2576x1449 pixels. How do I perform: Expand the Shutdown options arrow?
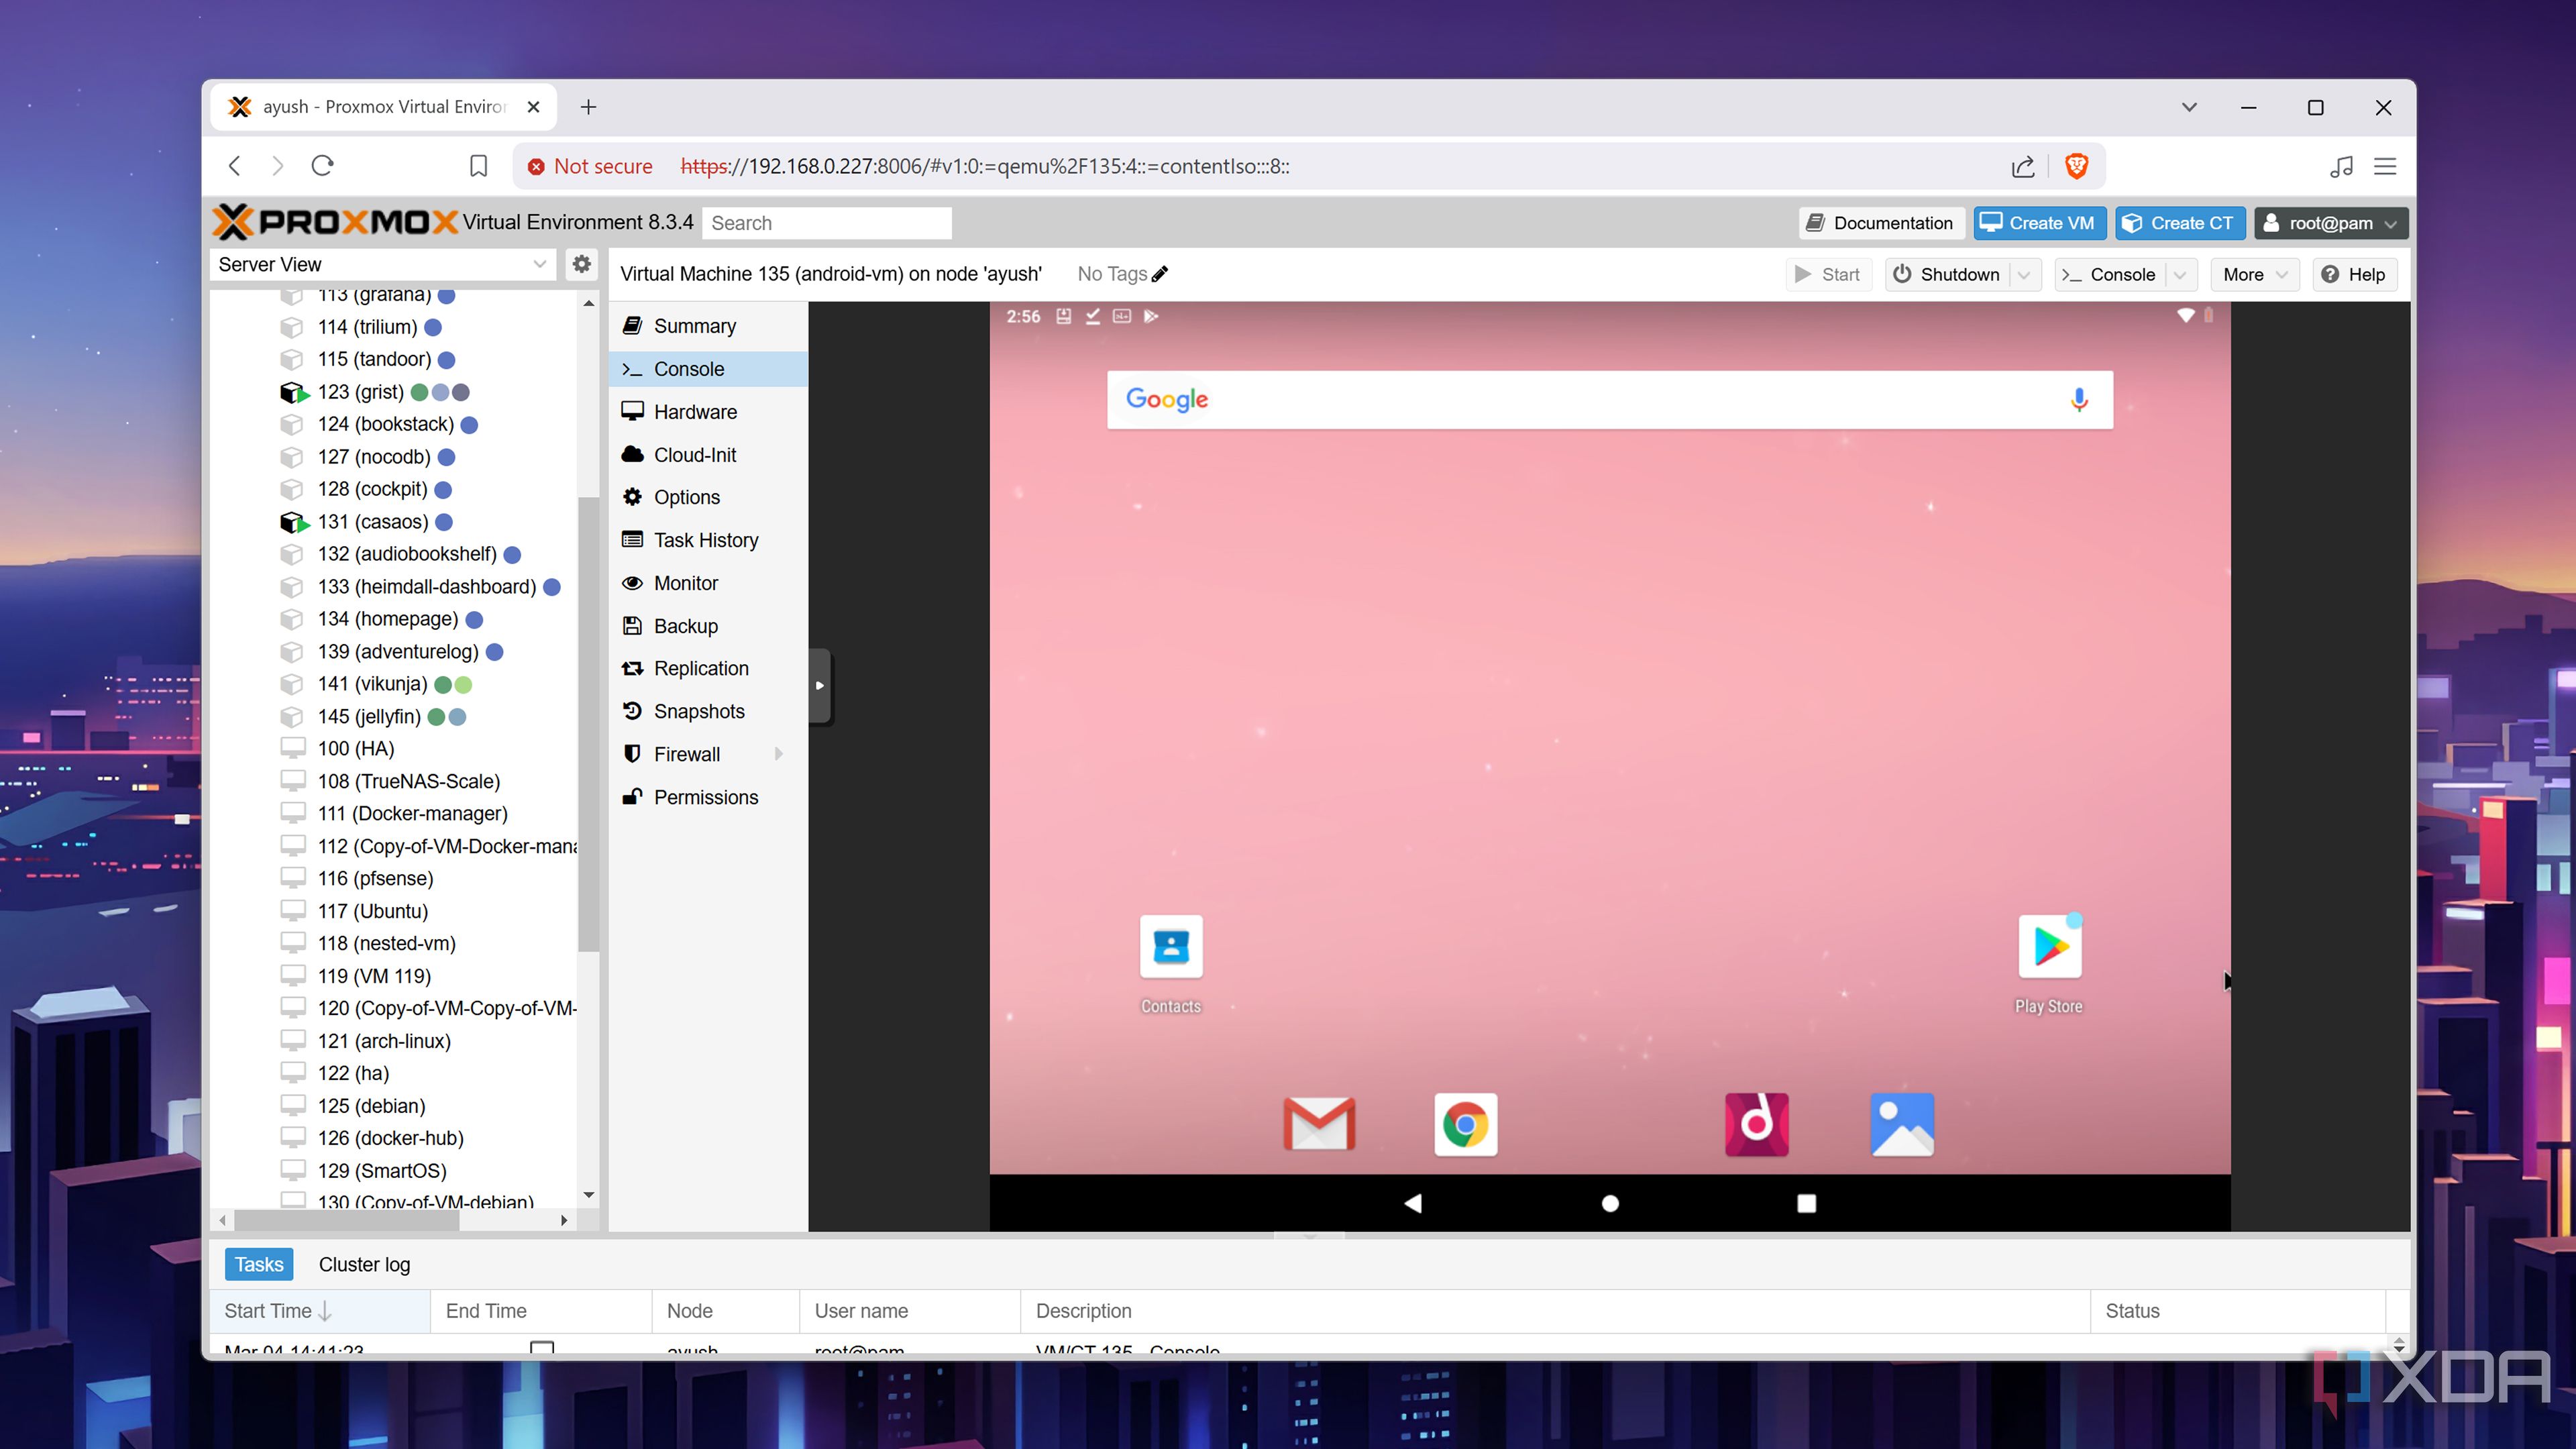[x=2024, y=274]
